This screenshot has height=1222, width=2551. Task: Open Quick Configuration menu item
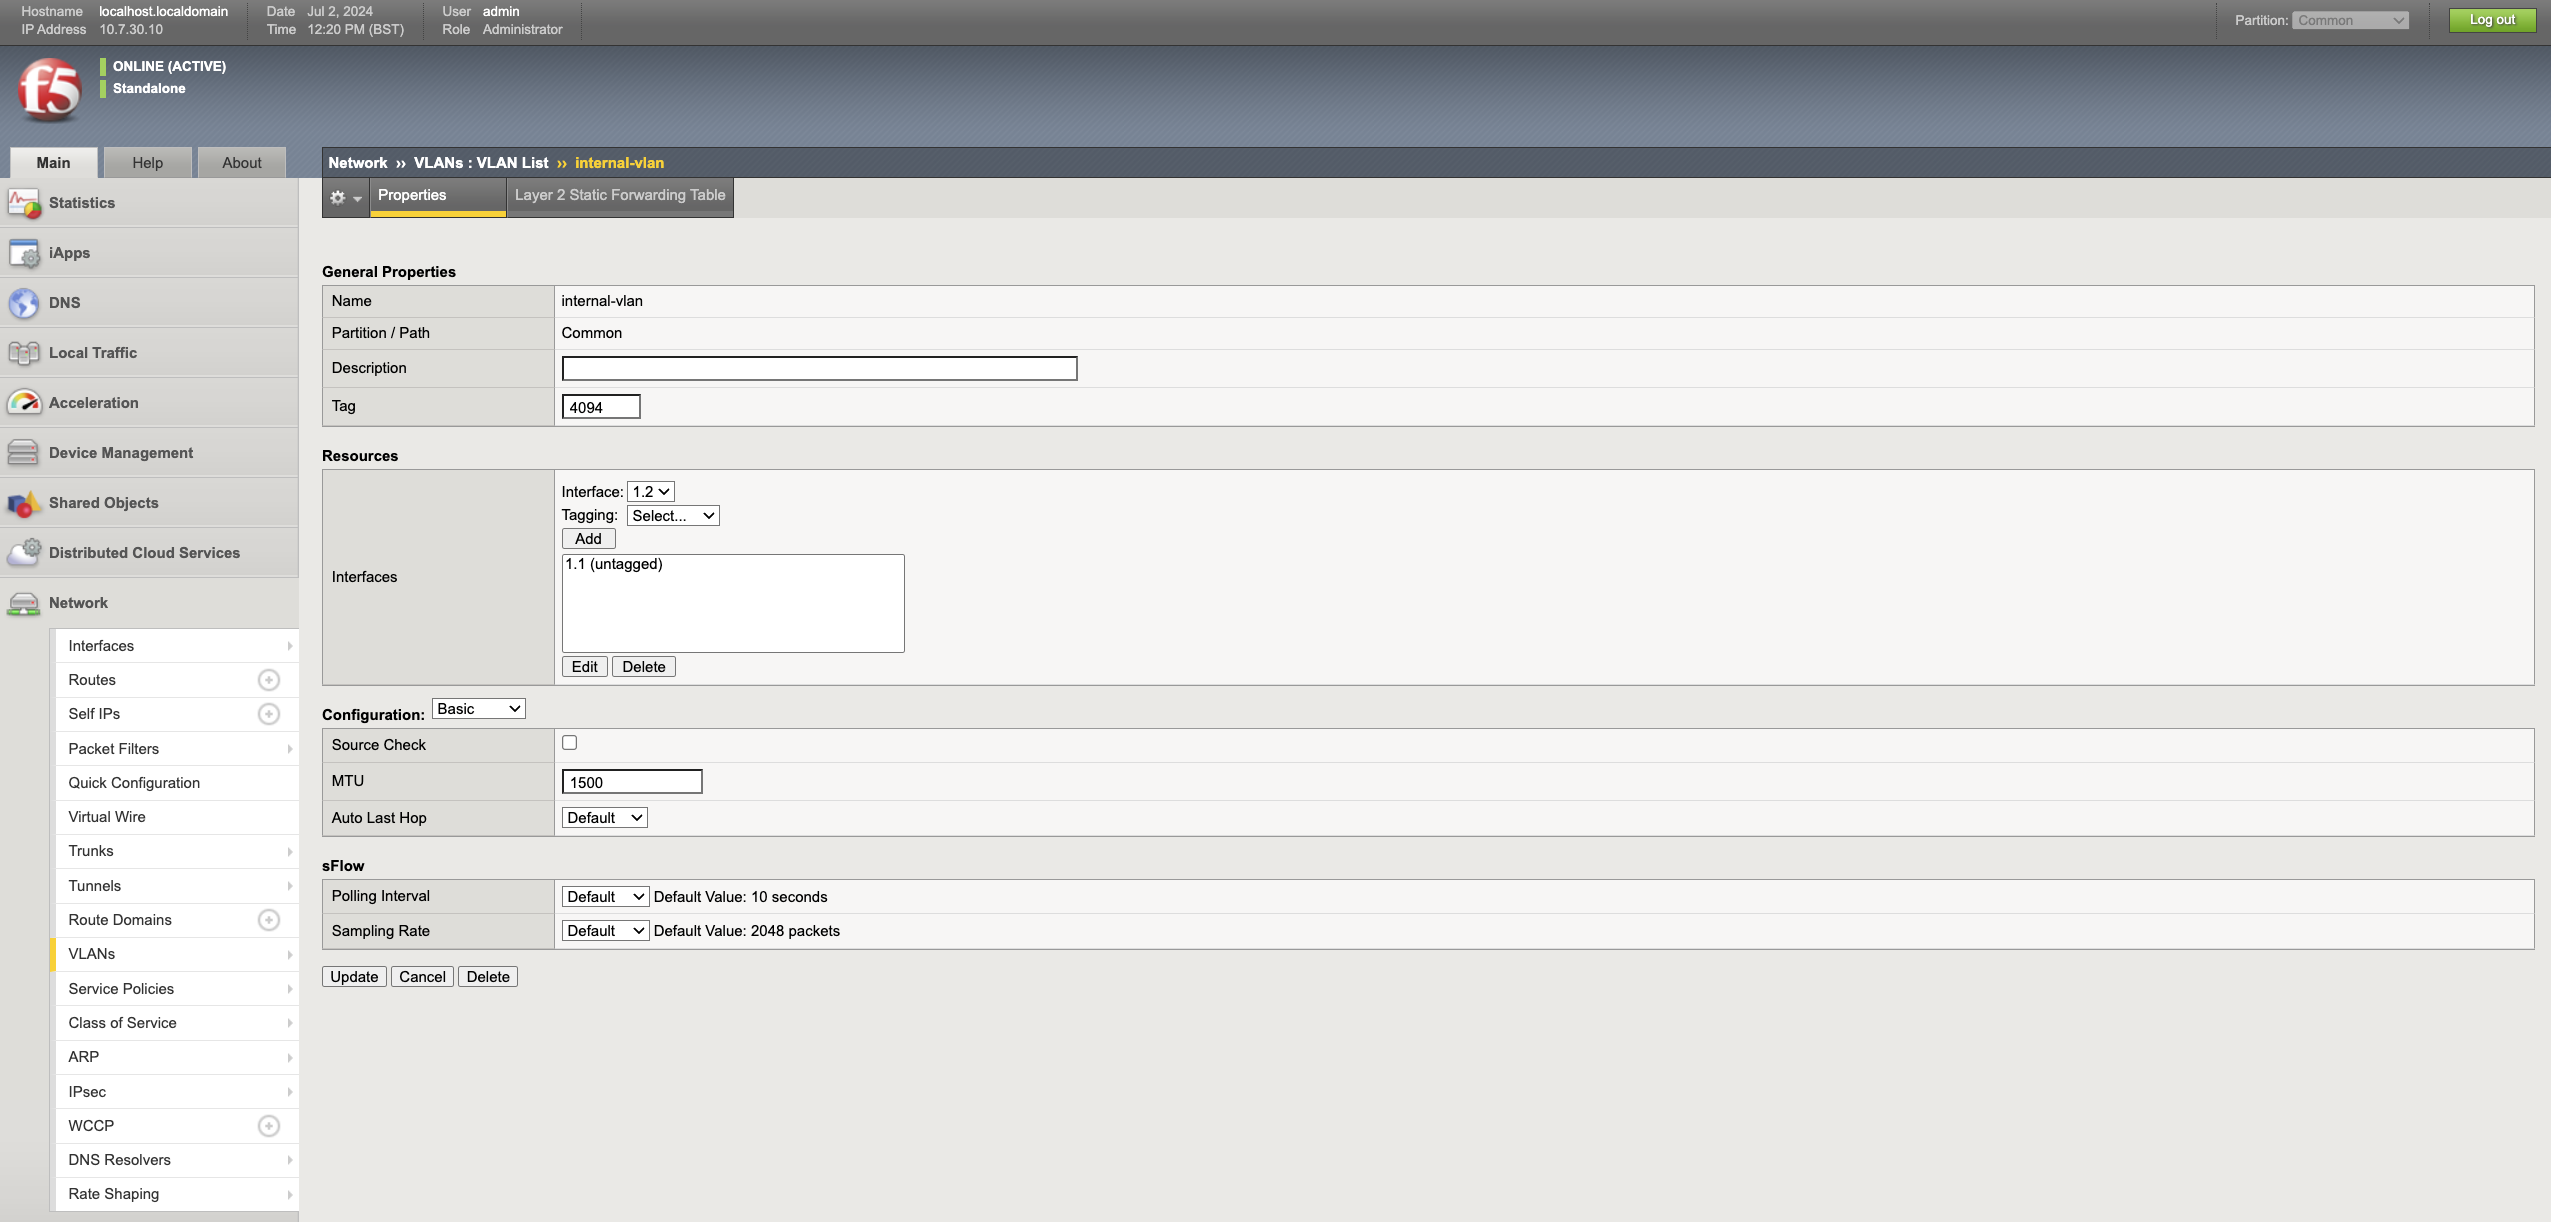tap(177, 783)
